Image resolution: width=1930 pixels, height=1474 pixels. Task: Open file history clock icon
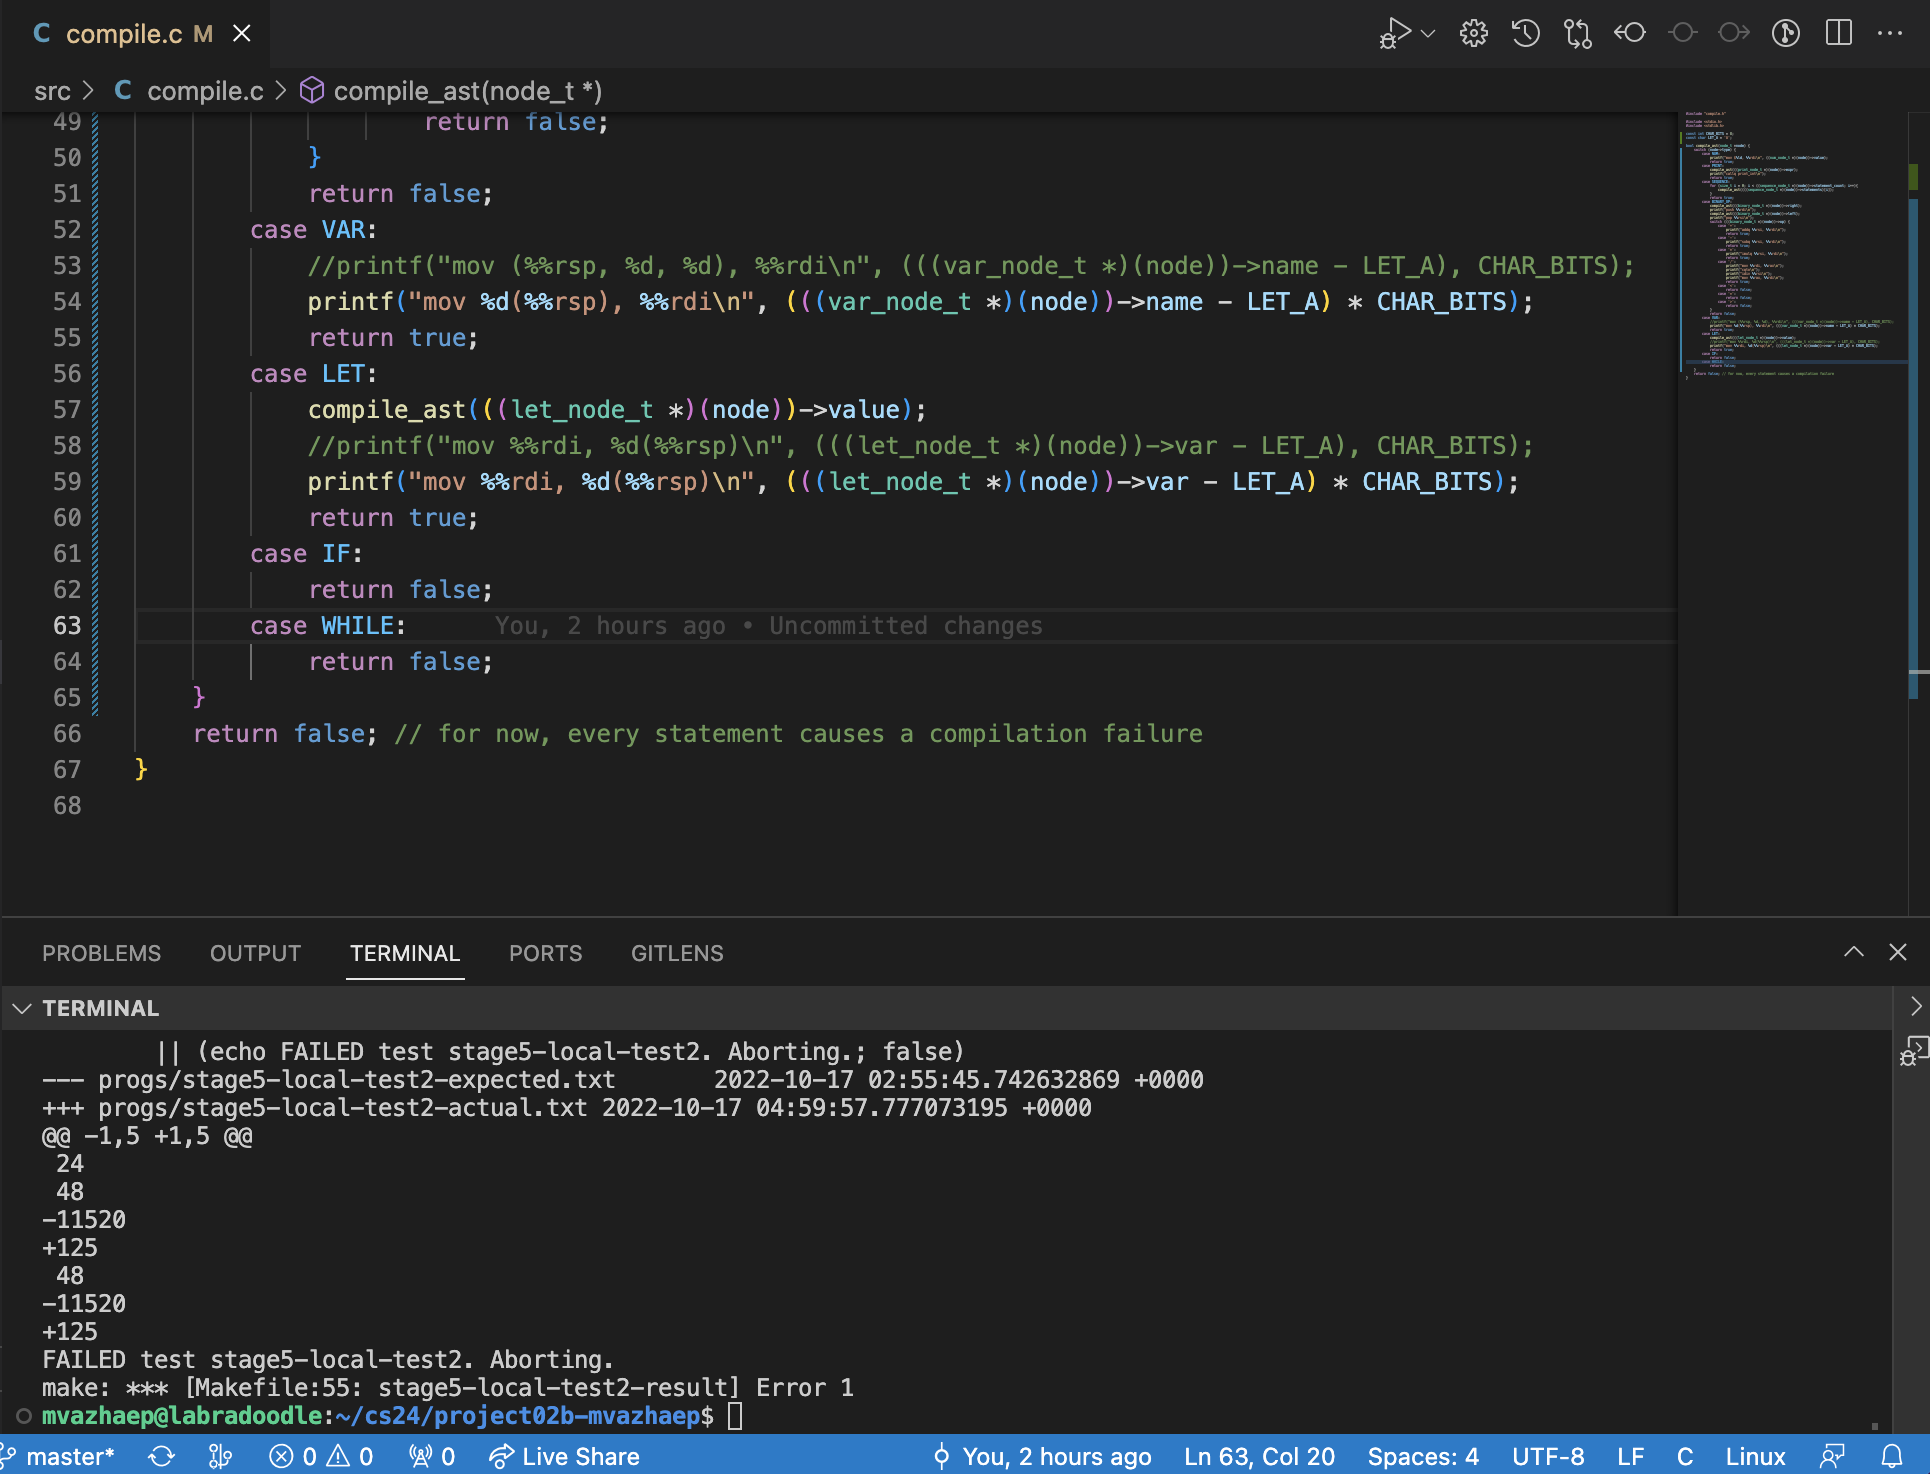click(x=1525, y=33)
